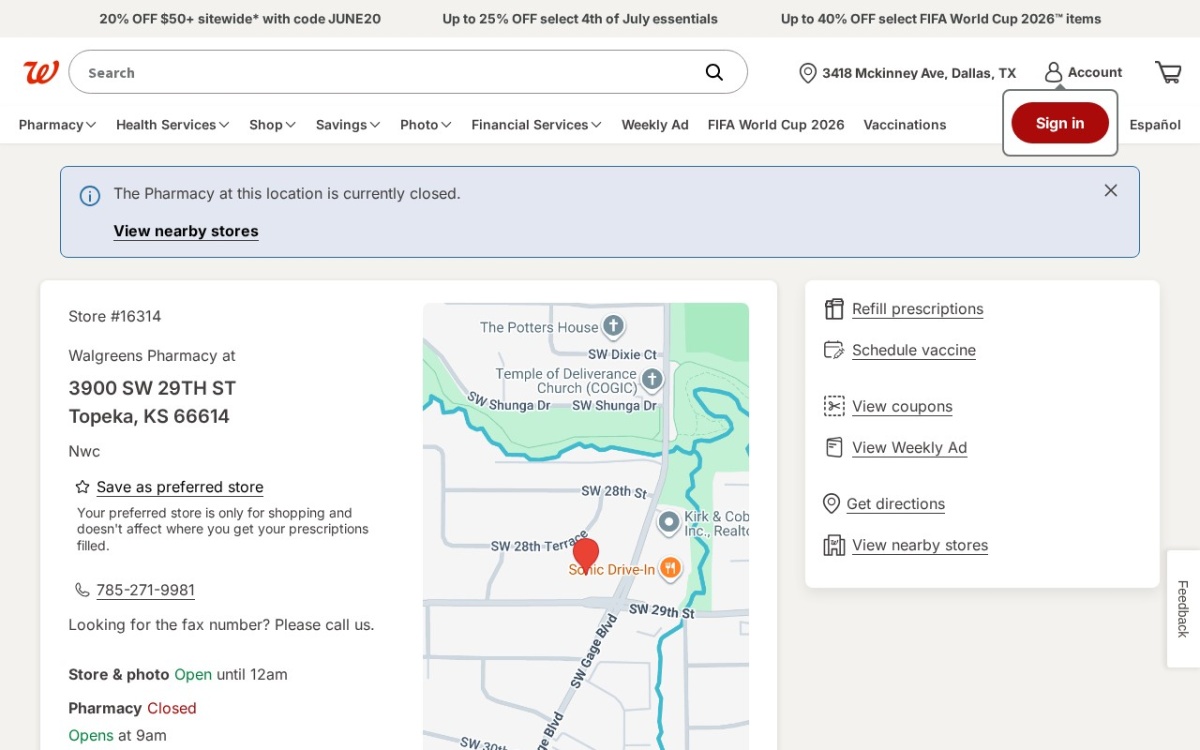This screenshot has height=750, width=1200.
Task: Open View Weekly Ad link
Action: (909, 447)
